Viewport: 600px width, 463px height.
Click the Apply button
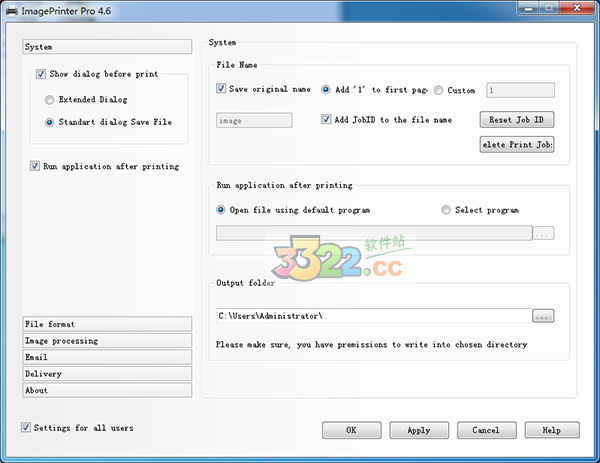[x=419, y=430]
